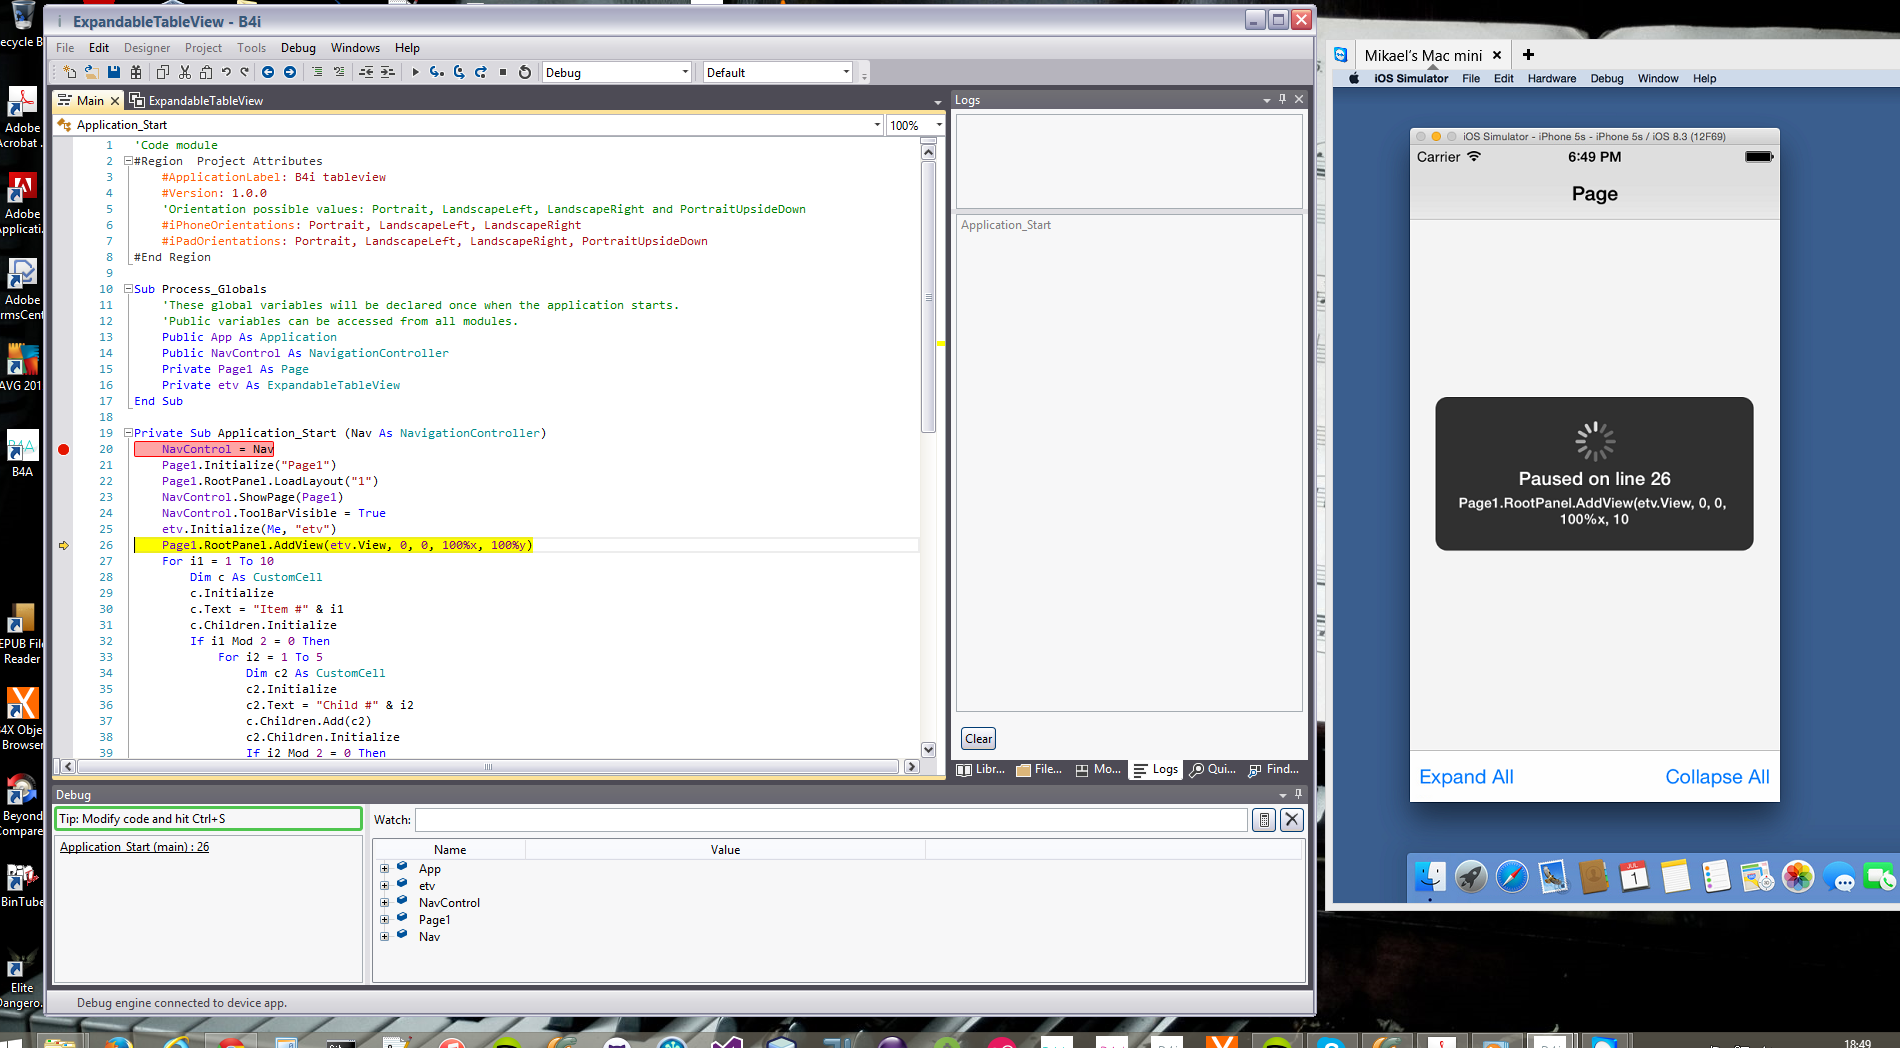
Task: Switch to the ExpandableTableView module tab
Action: coord(197,101)
